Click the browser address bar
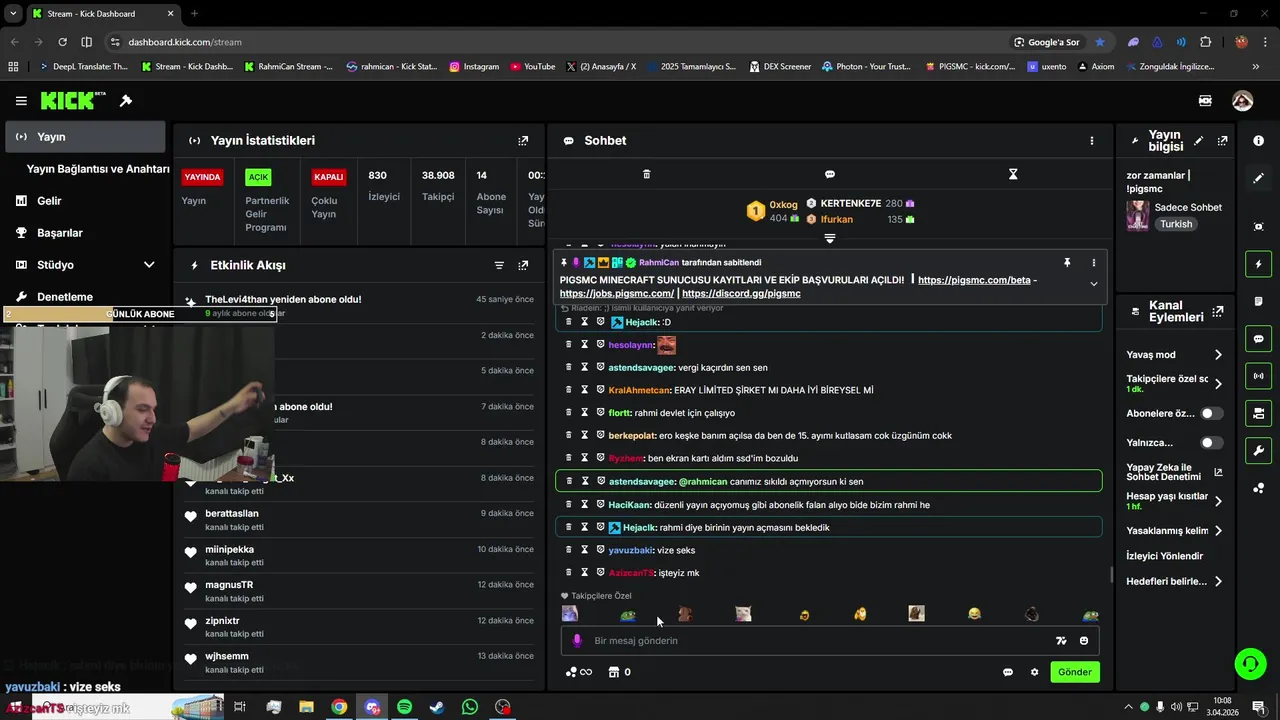 (x=560, y=42)
